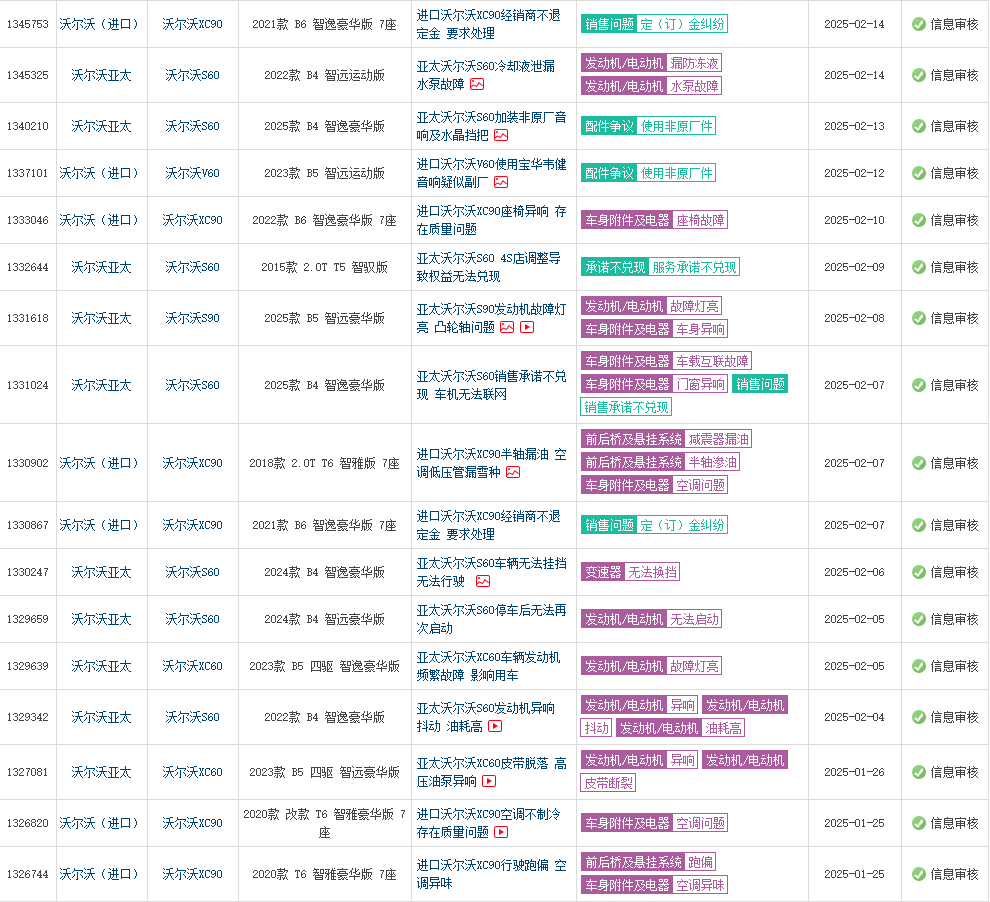
Task: Open complaint 亚太沃尔沃XC60车辆发动机频繁故障
Action: pyautogui.click(x=488, y=667)
